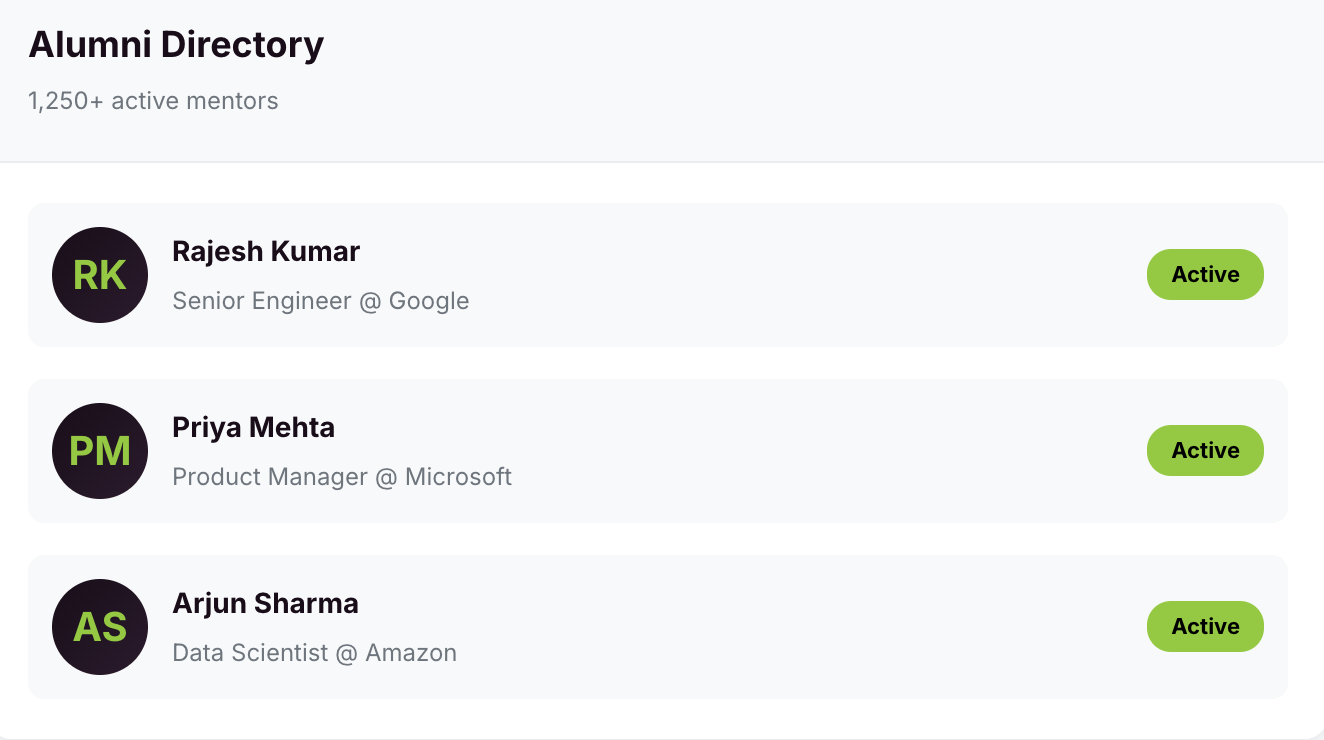Select the empty area of Priya Mehta's card

(800, 451)
